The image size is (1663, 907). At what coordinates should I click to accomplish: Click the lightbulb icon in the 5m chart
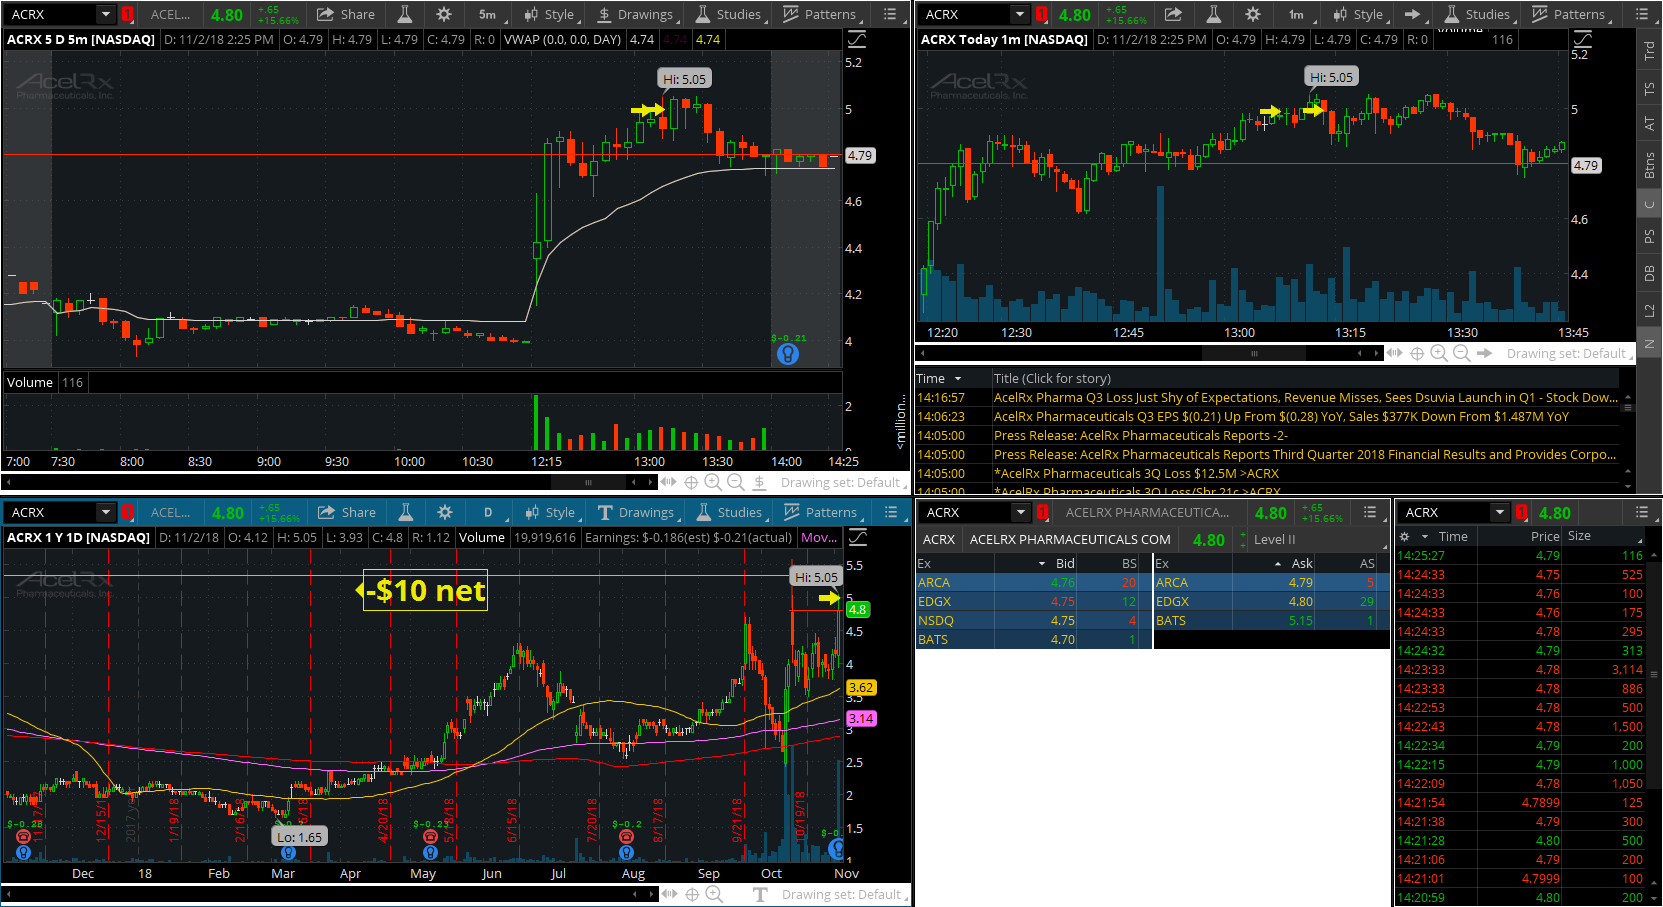click(x=788, y=354)
